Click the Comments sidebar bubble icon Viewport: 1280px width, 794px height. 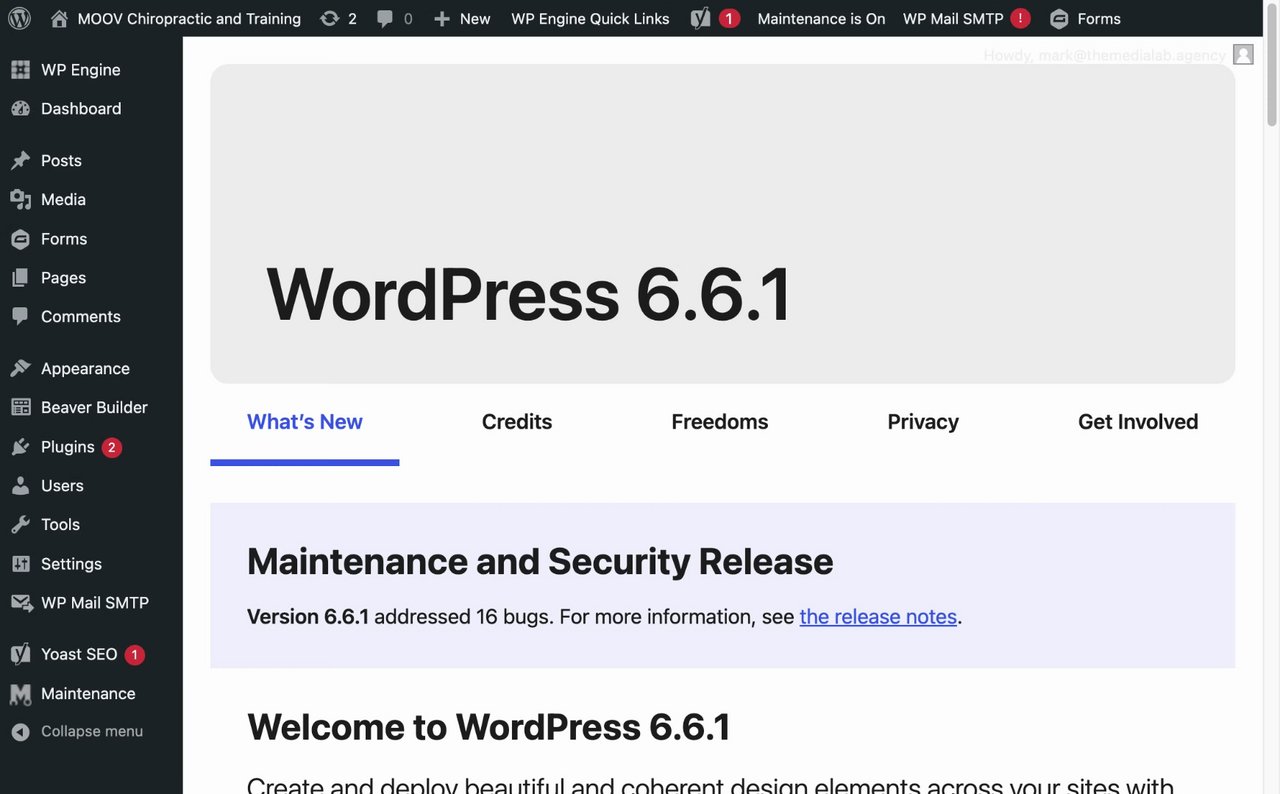pos(20,317)
